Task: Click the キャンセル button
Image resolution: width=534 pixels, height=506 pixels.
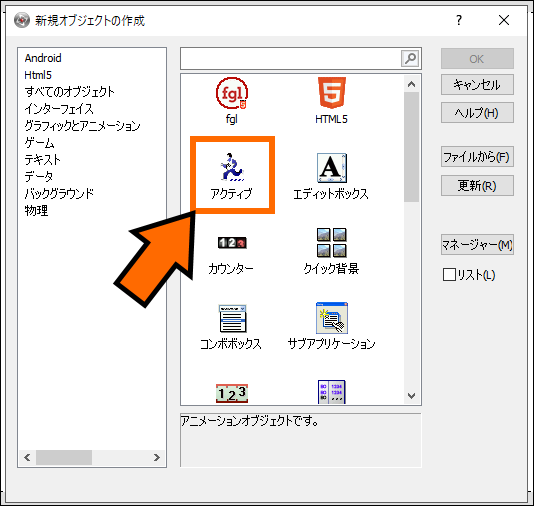Action: click(x=477, y=84)
